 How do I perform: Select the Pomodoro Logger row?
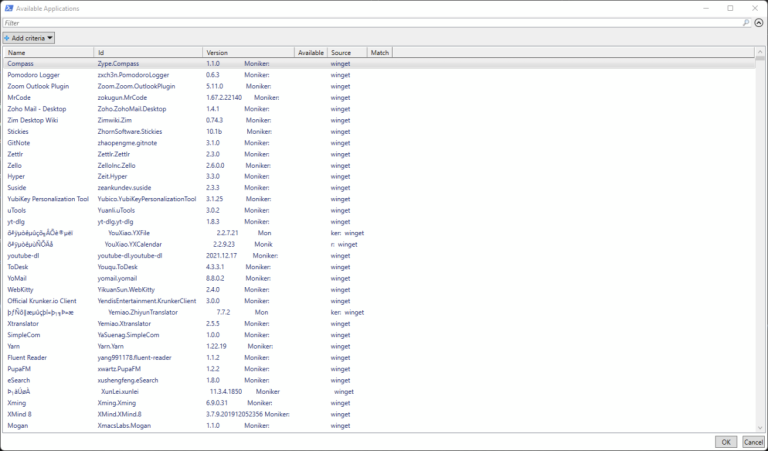[380, 75]
